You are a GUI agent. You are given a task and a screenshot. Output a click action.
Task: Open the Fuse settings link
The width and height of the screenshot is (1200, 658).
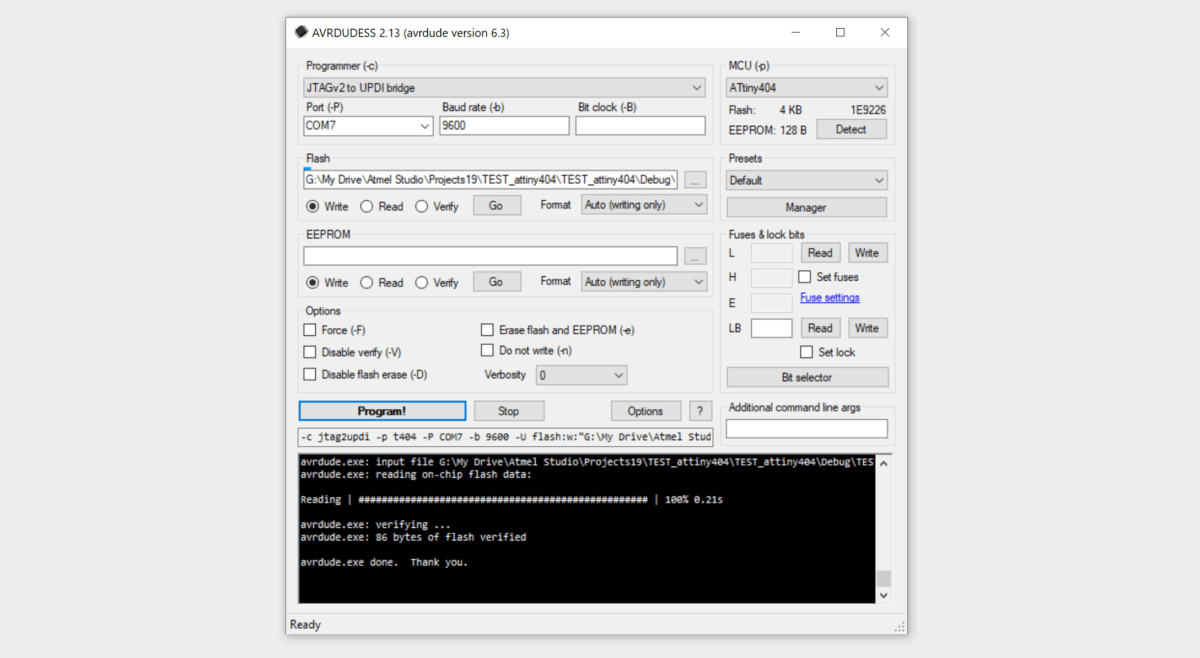[830, 298]
